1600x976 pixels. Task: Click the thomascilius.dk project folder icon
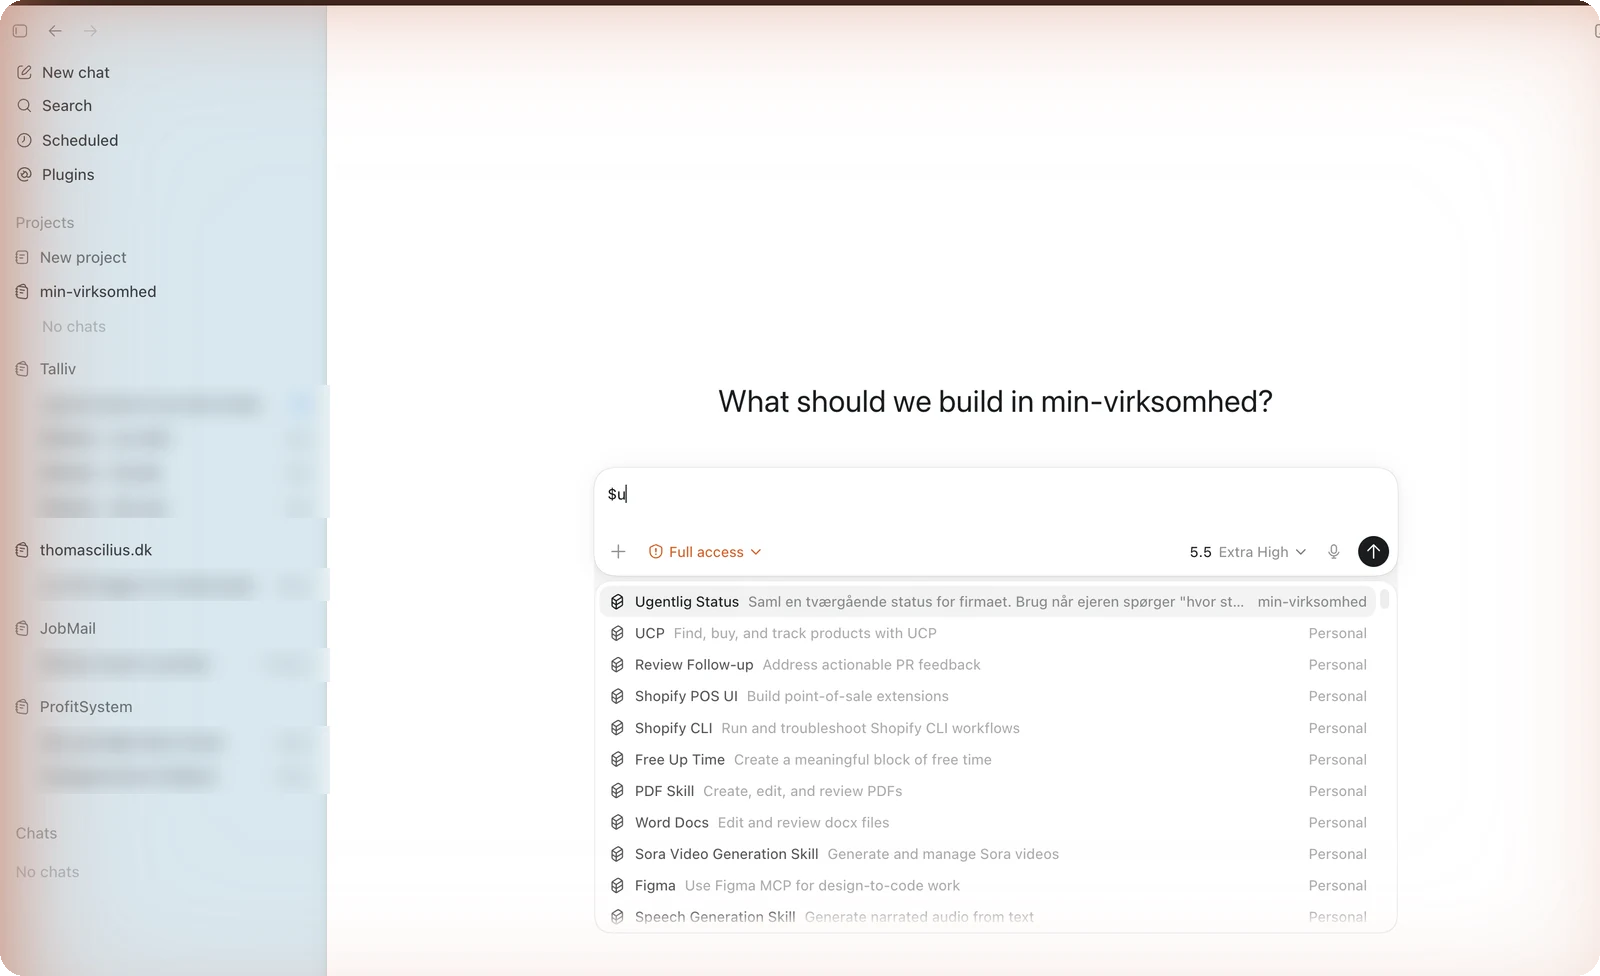(x=22, y=550)
